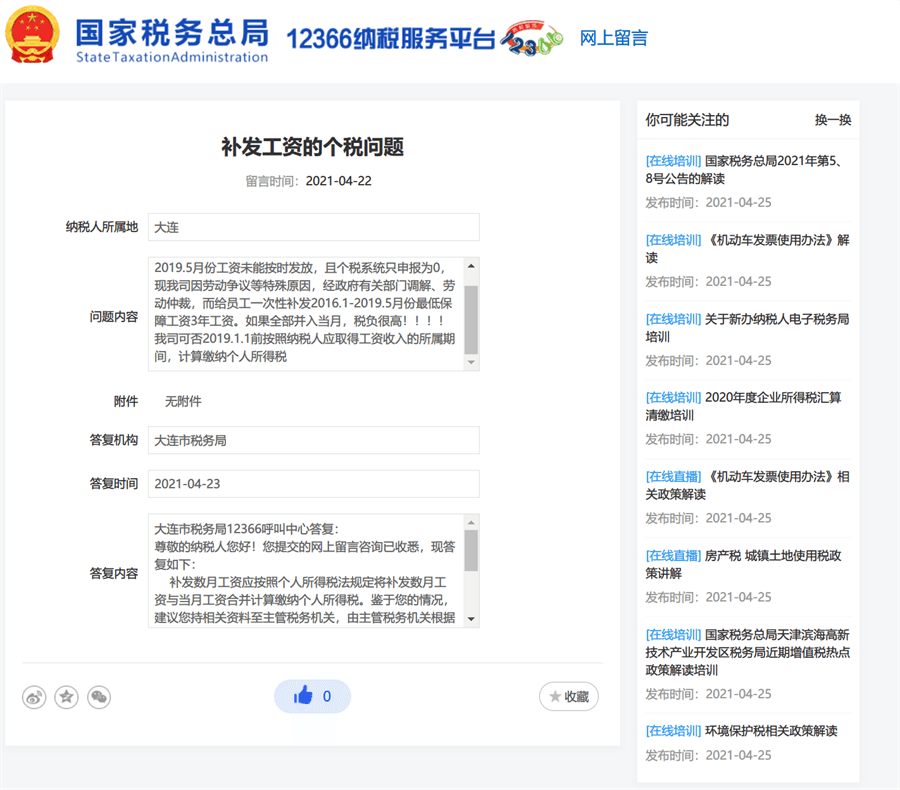Screen dimensions: 900x790
Task: Click the thumbs-up like button
Action: pos(312,697)
